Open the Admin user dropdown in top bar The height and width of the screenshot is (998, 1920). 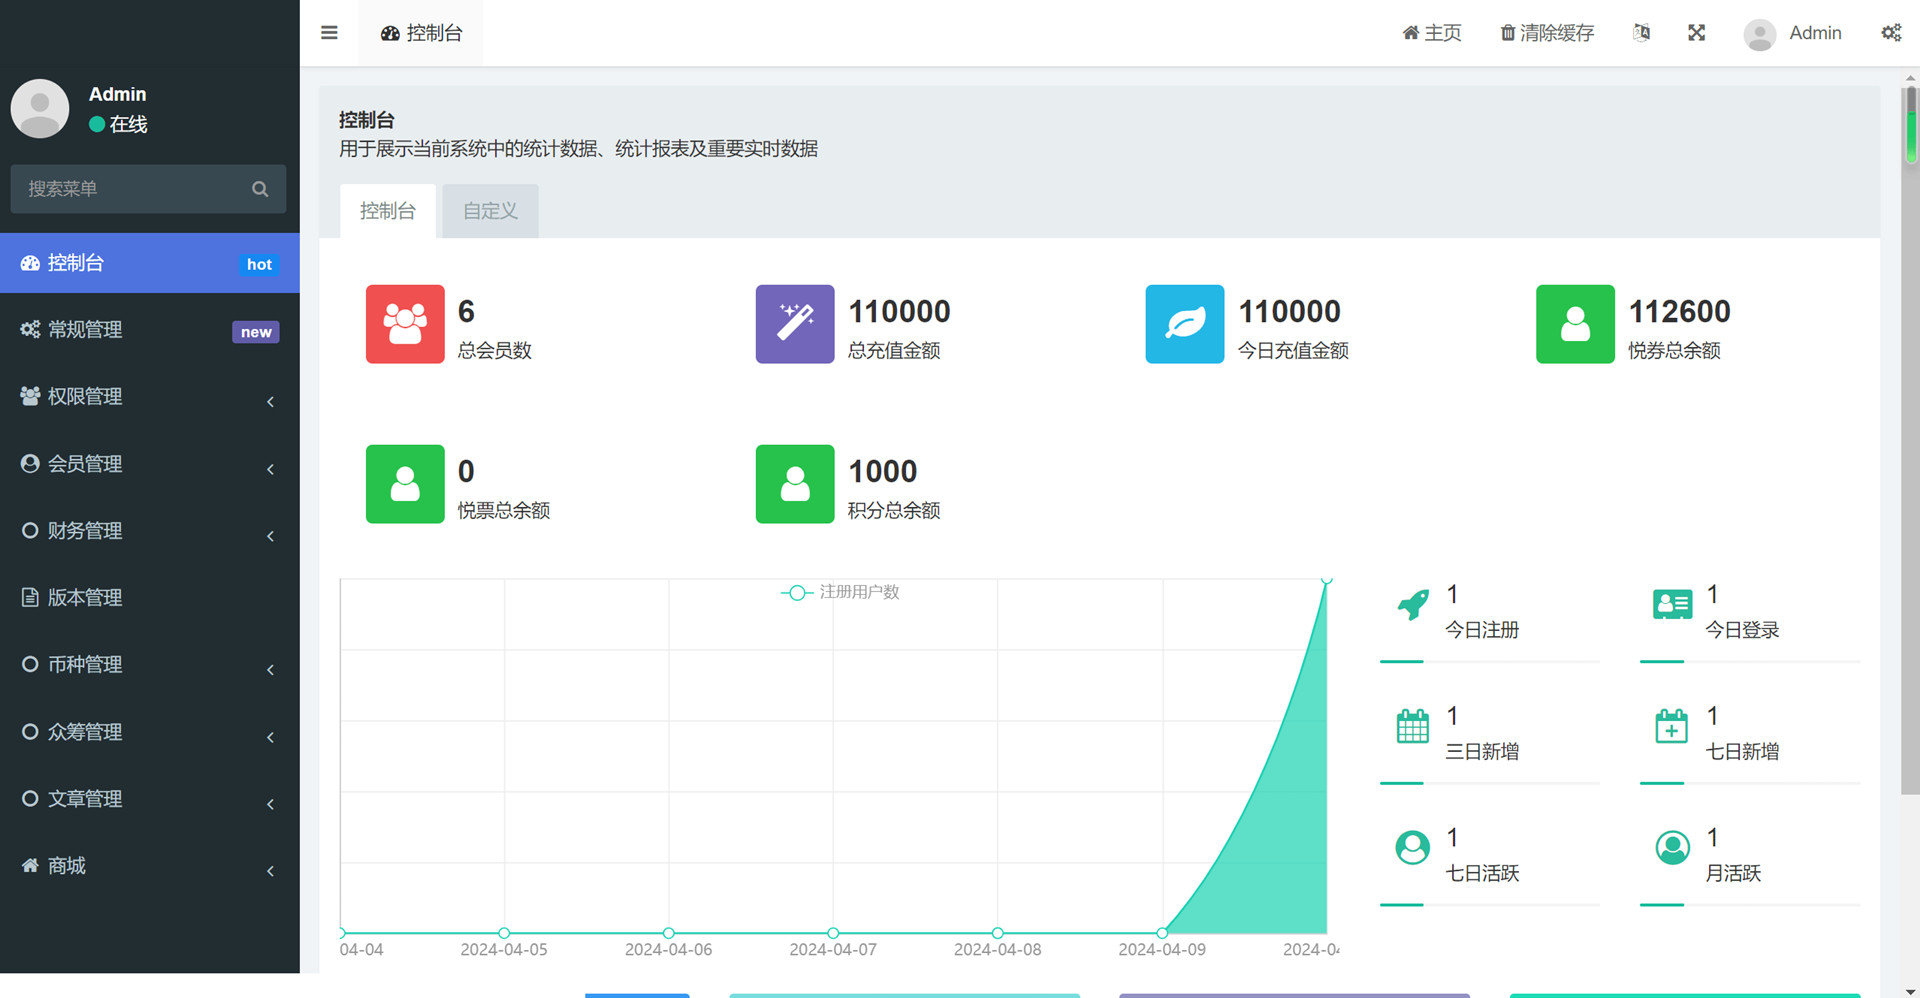(1793, 33)
